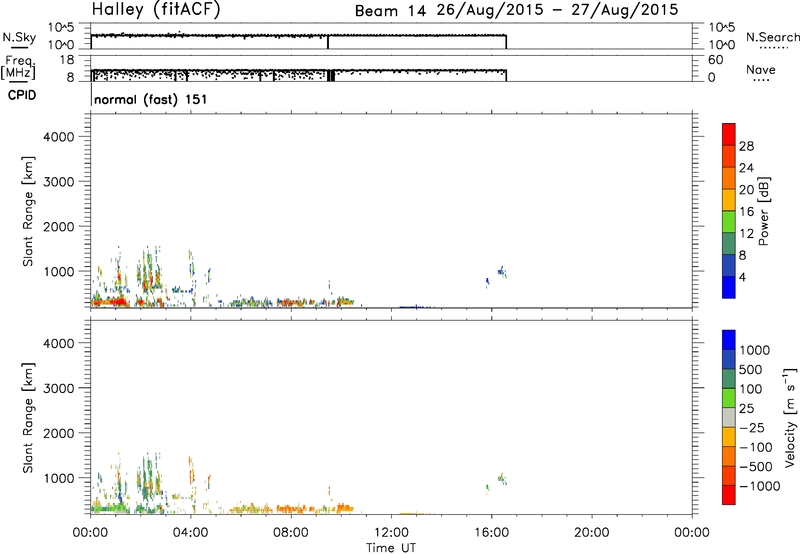Screen dimensions: 800x554
Task: Pick the gray -25 to 25 velocity segment
Action: pos(729,418)
